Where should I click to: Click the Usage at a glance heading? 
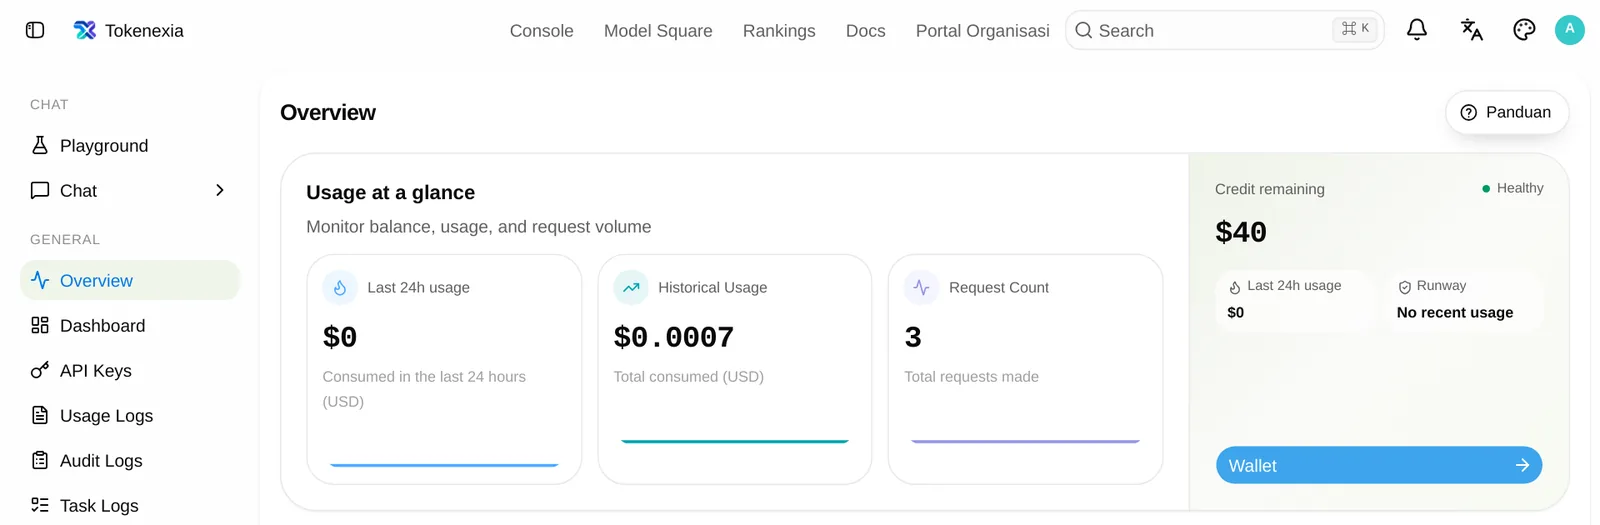[390, 192]
